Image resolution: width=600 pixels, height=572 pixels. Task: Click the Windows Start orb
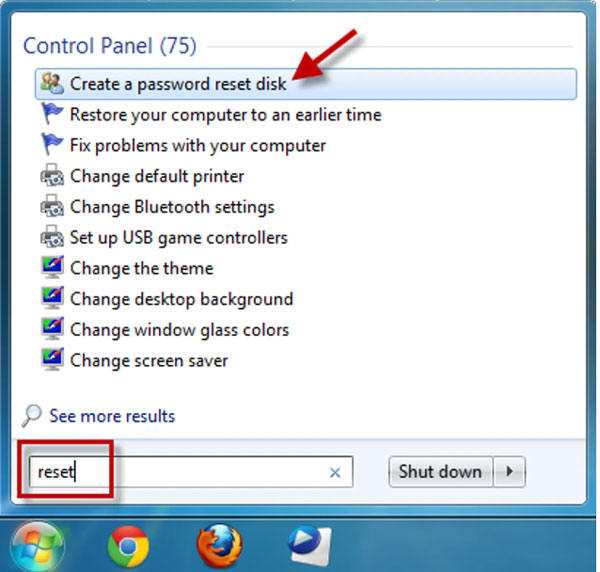pyautogui.click(x=38, y=548)
